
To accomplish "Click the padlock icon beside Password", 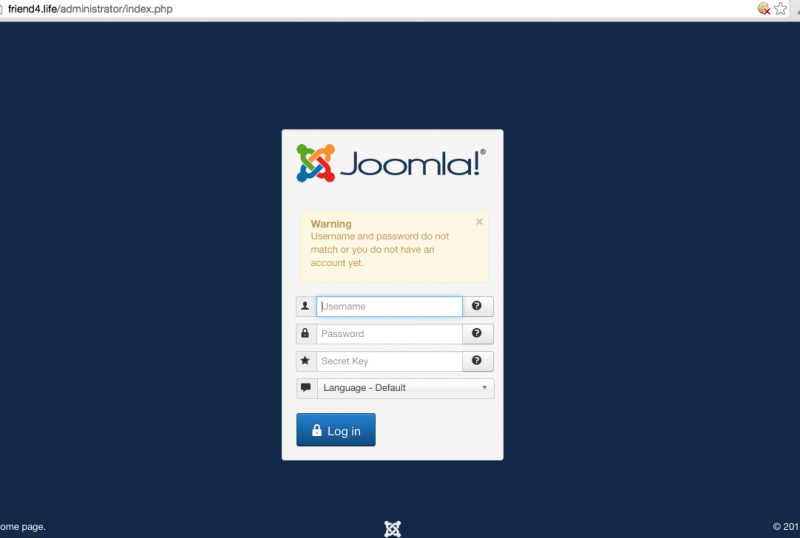I will click(x=306, y=334).
